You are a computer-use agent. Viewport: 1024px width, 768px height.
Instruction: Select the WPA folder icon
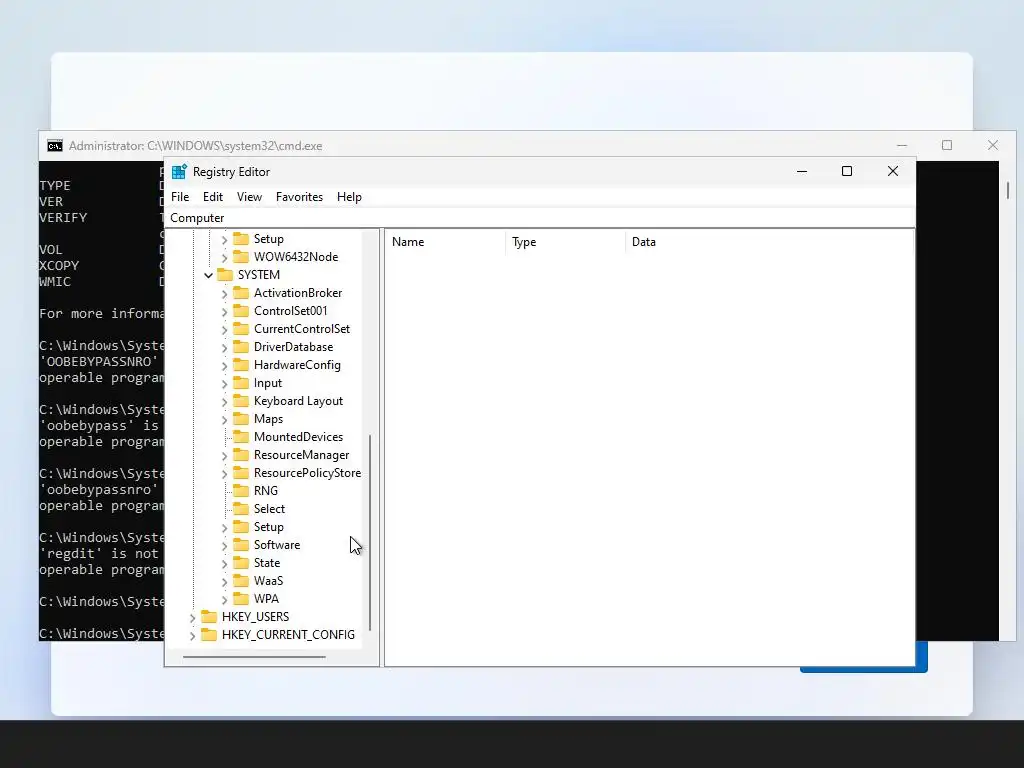coord(241,598)
